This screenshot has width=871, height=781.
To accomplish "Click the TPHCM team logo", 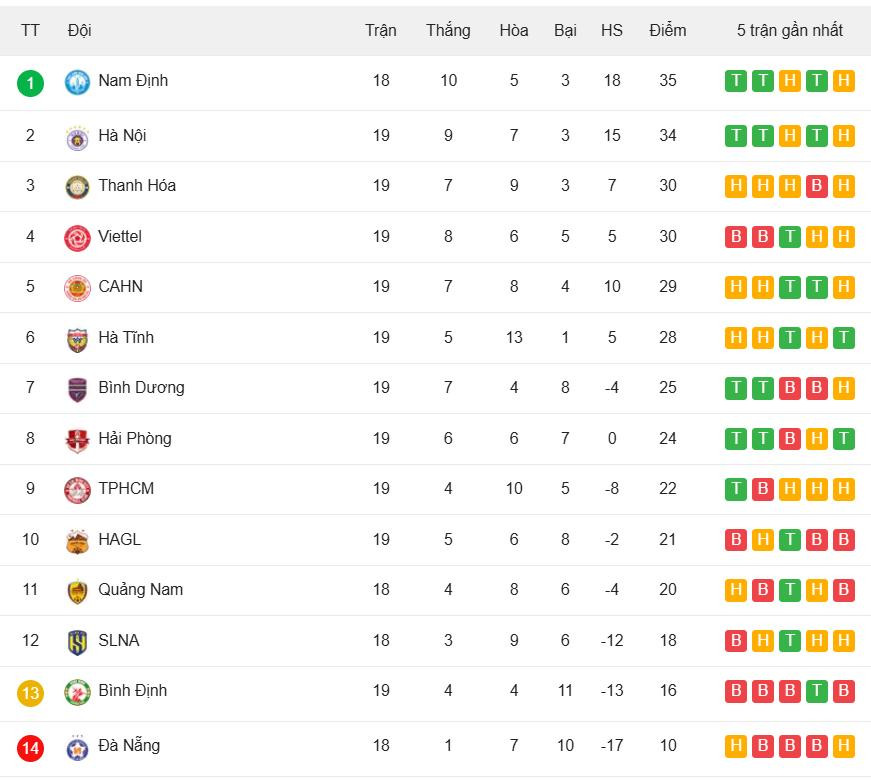I will click(x=77, y=490).
